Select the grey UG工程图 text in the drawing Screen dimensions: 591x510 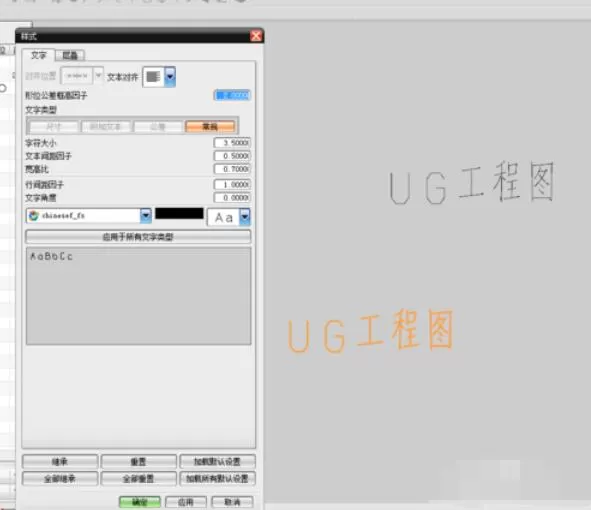[x=472, y=183]
